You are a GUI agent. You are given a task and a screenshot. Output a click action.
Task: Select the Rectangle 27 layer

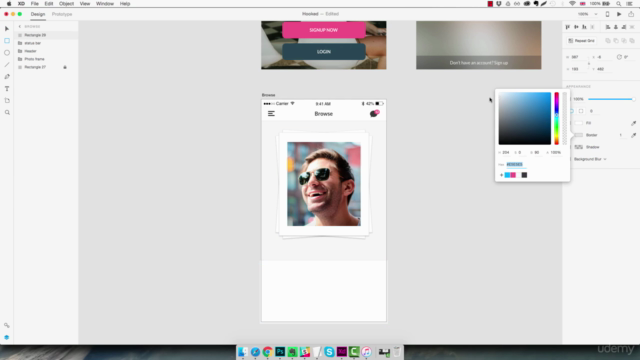[46, 67]
